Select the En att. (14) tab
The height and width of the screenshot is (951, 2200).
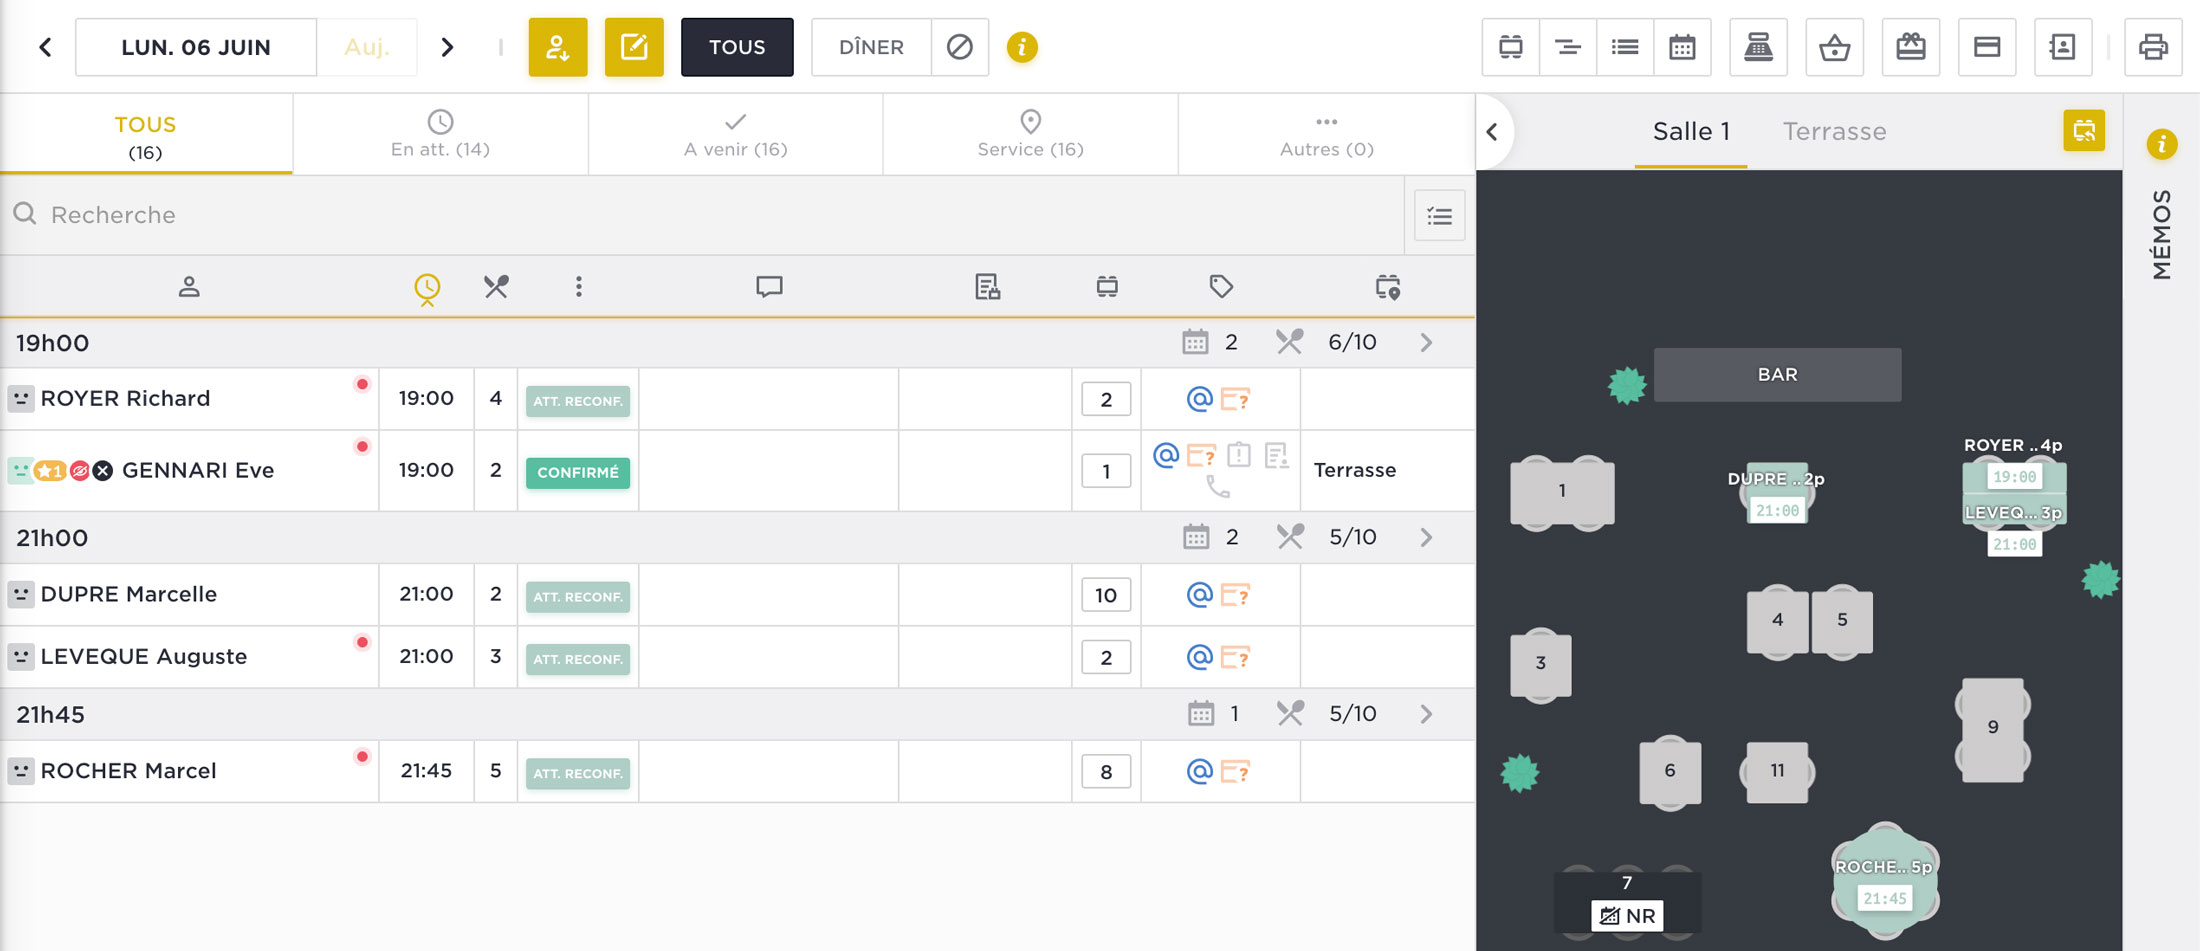440,135
